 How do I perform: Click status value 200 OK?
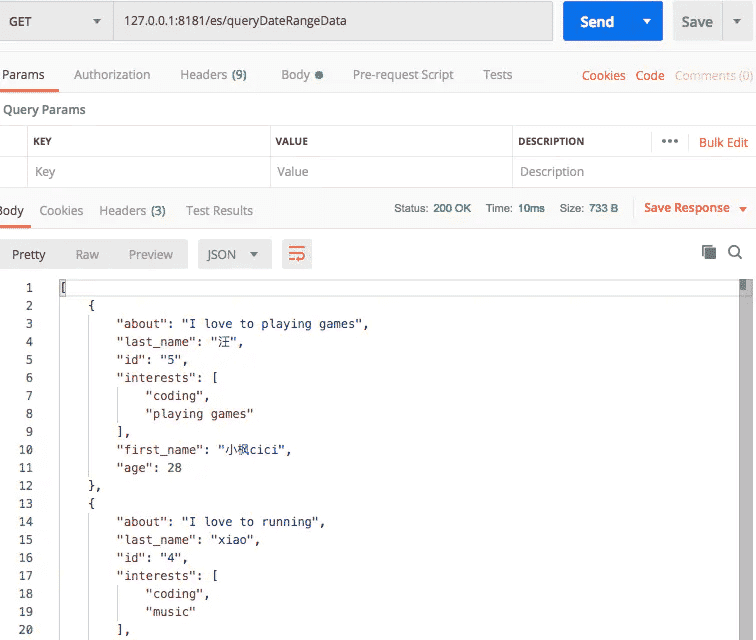452,208
